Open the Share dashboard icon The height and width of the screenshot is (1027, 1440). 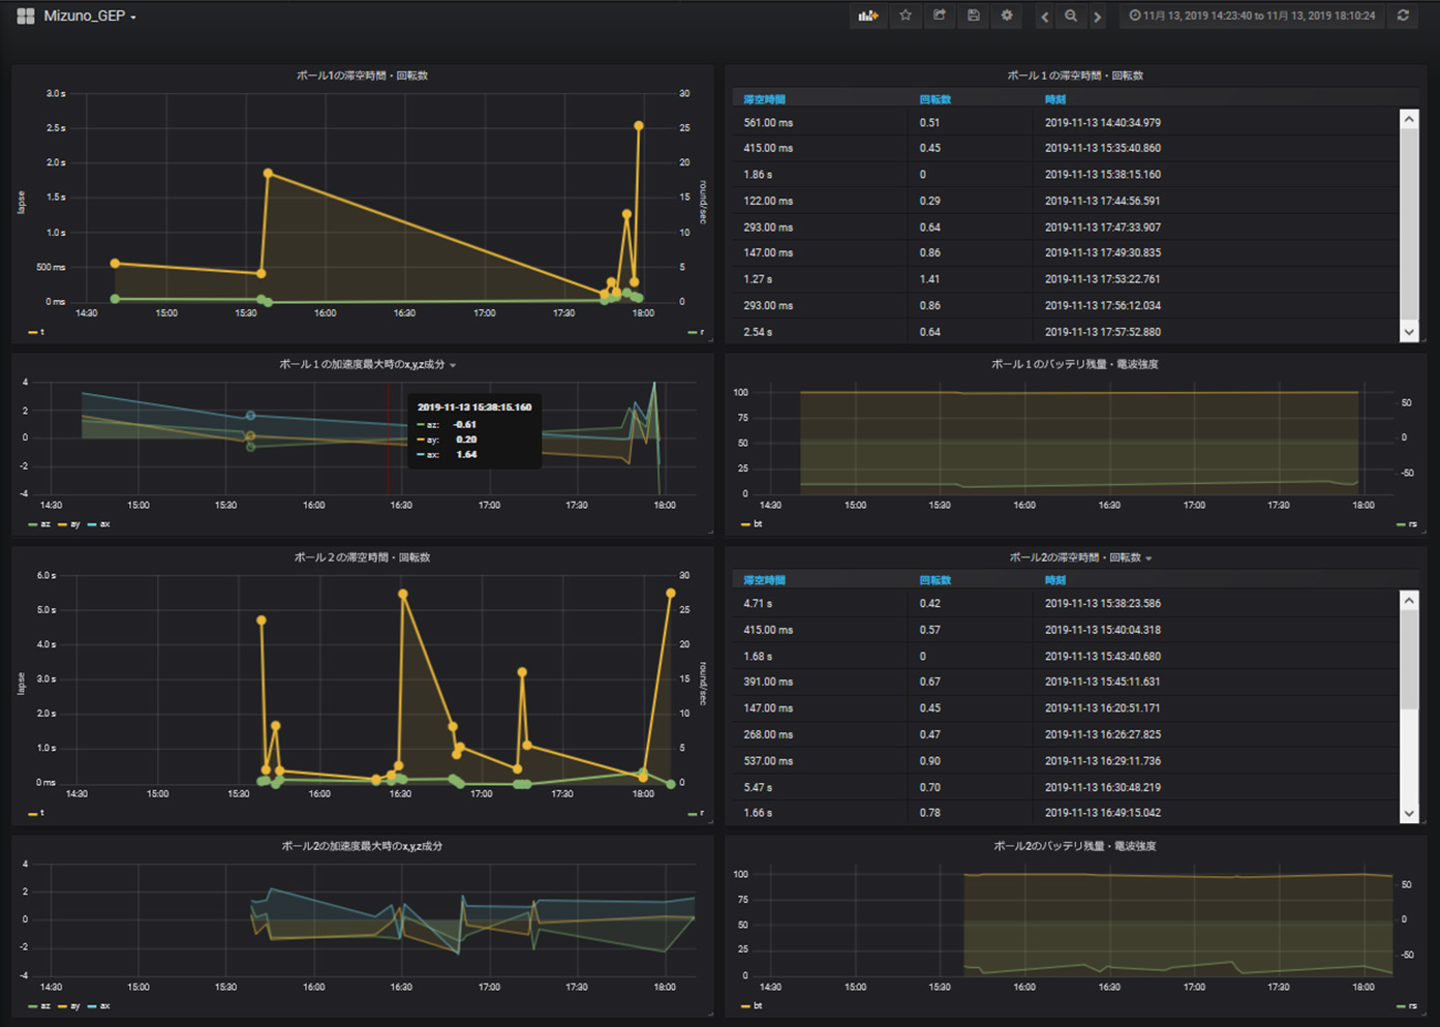pyautogui.click(x=939, y=16)
